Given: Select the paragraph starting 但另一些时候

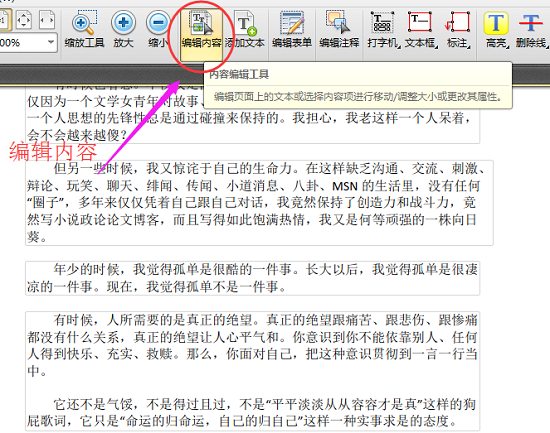Looking at the screenshot, I should (x=259, y=203).
